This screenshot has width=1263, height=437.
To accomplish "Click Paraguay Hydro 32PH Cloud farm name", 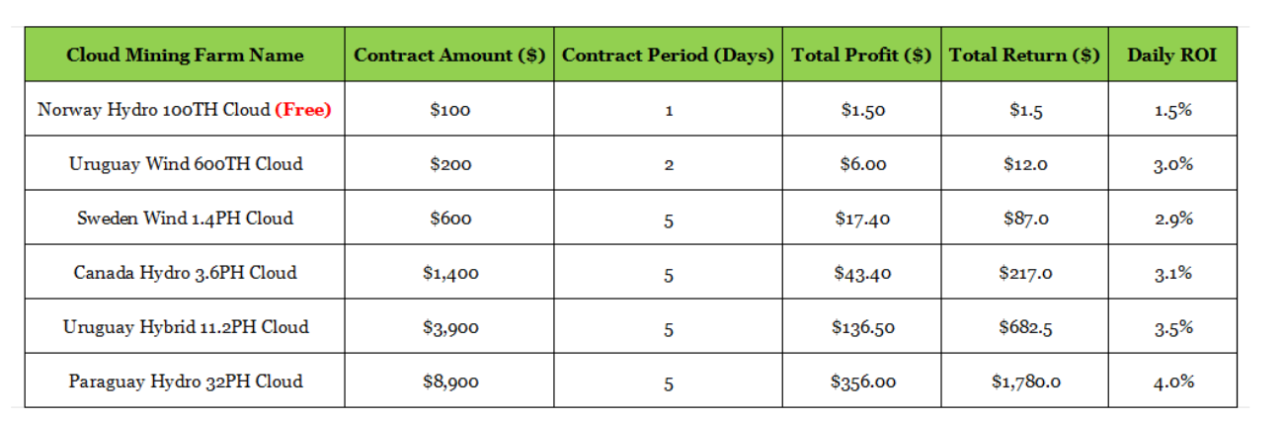I will (x=185, y=381).
